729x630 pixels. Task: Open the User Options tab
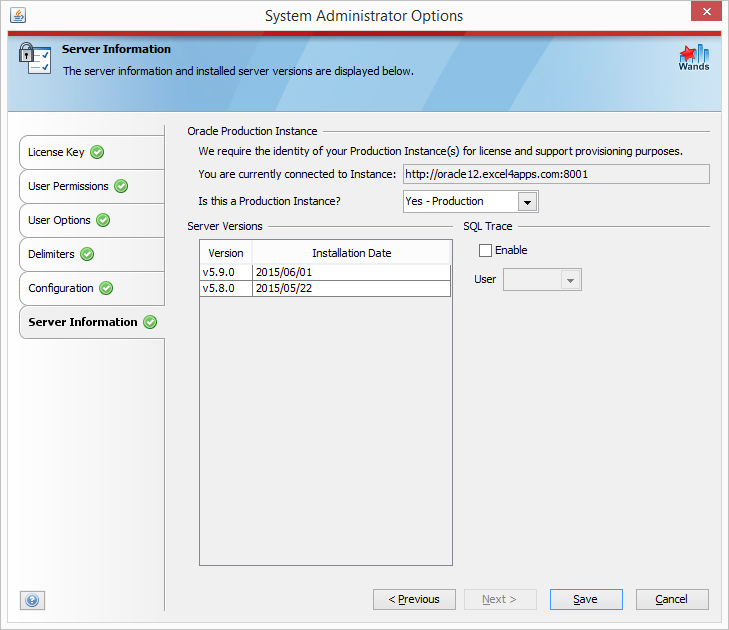(x=92, y=220)
